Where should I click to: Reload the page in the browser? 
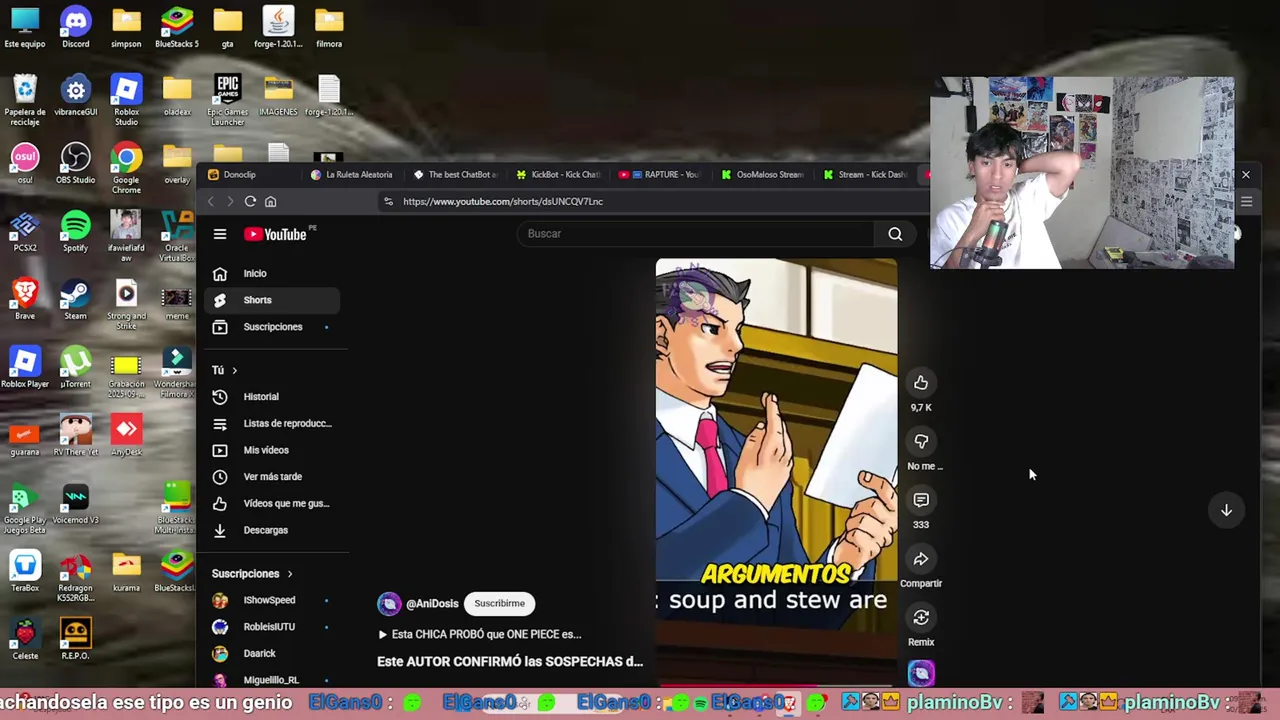coord(250,201)
